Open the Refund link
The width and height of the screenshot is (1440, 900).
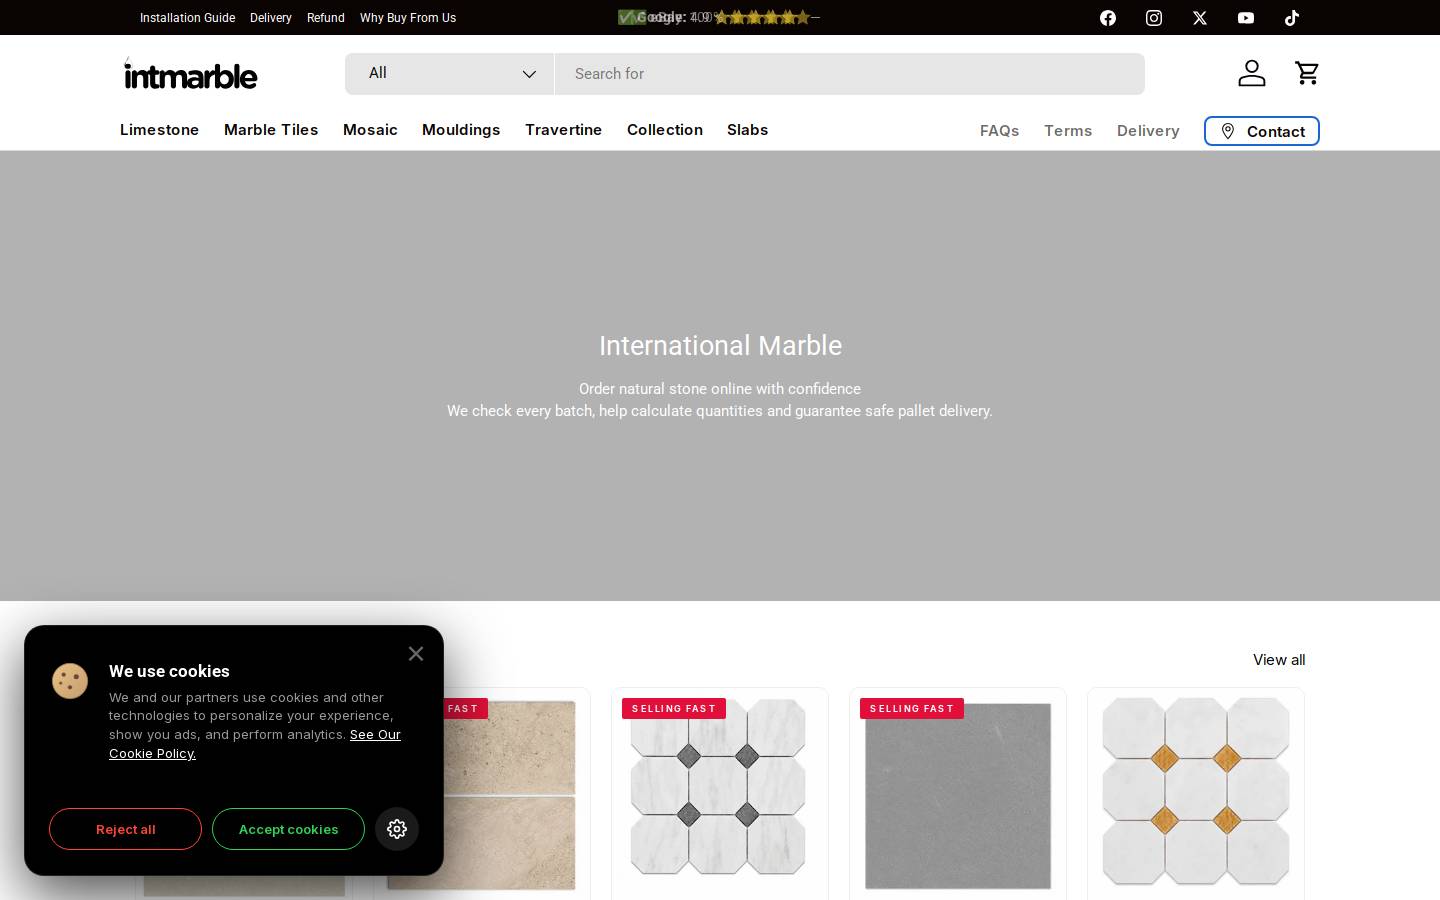pos(326,18)
